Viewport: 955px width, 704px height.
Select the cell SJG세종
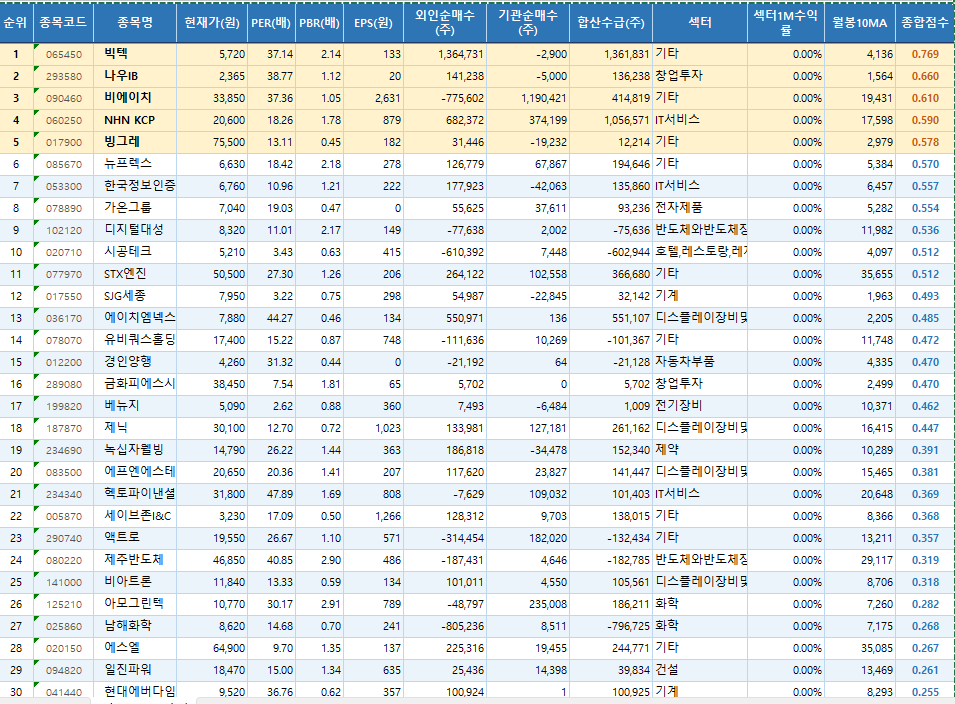point(135,296)
